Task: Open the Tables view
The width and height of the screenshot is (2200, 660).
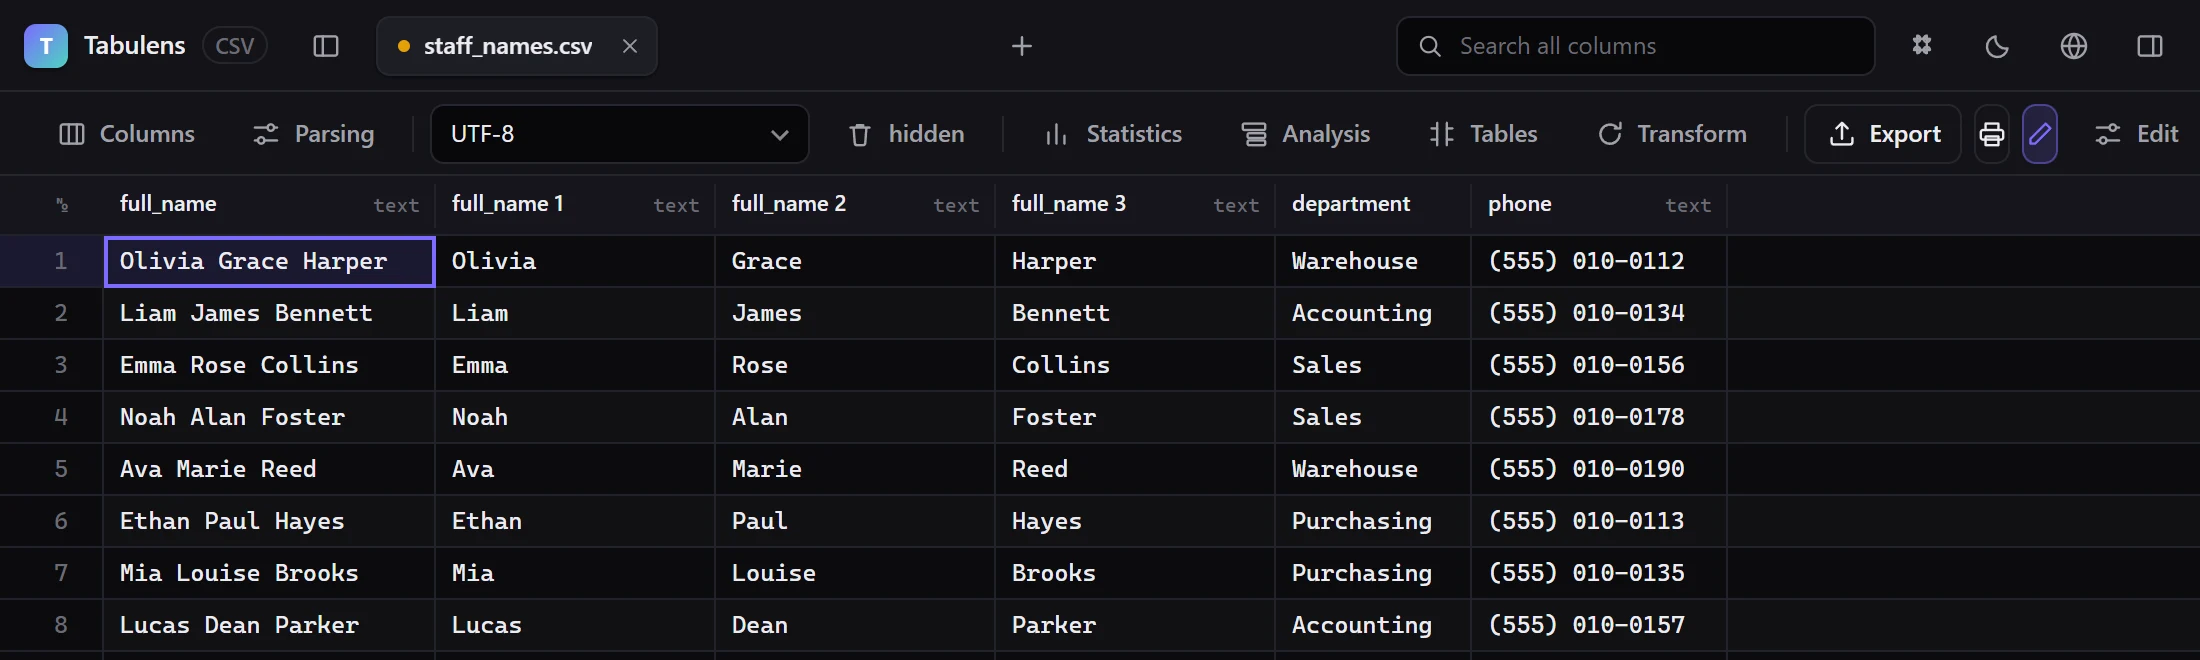Action: coord(1484,134)
